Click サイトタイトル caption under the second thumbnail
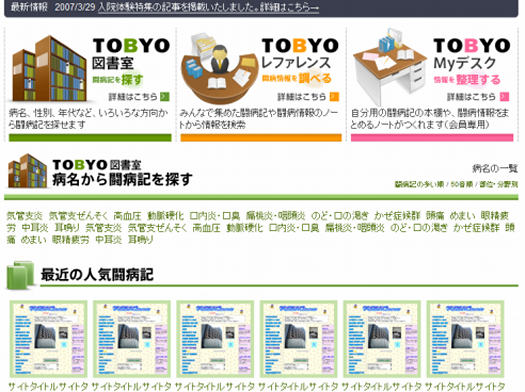This screenshot has width=525, height=392. (x=132, y=386)
